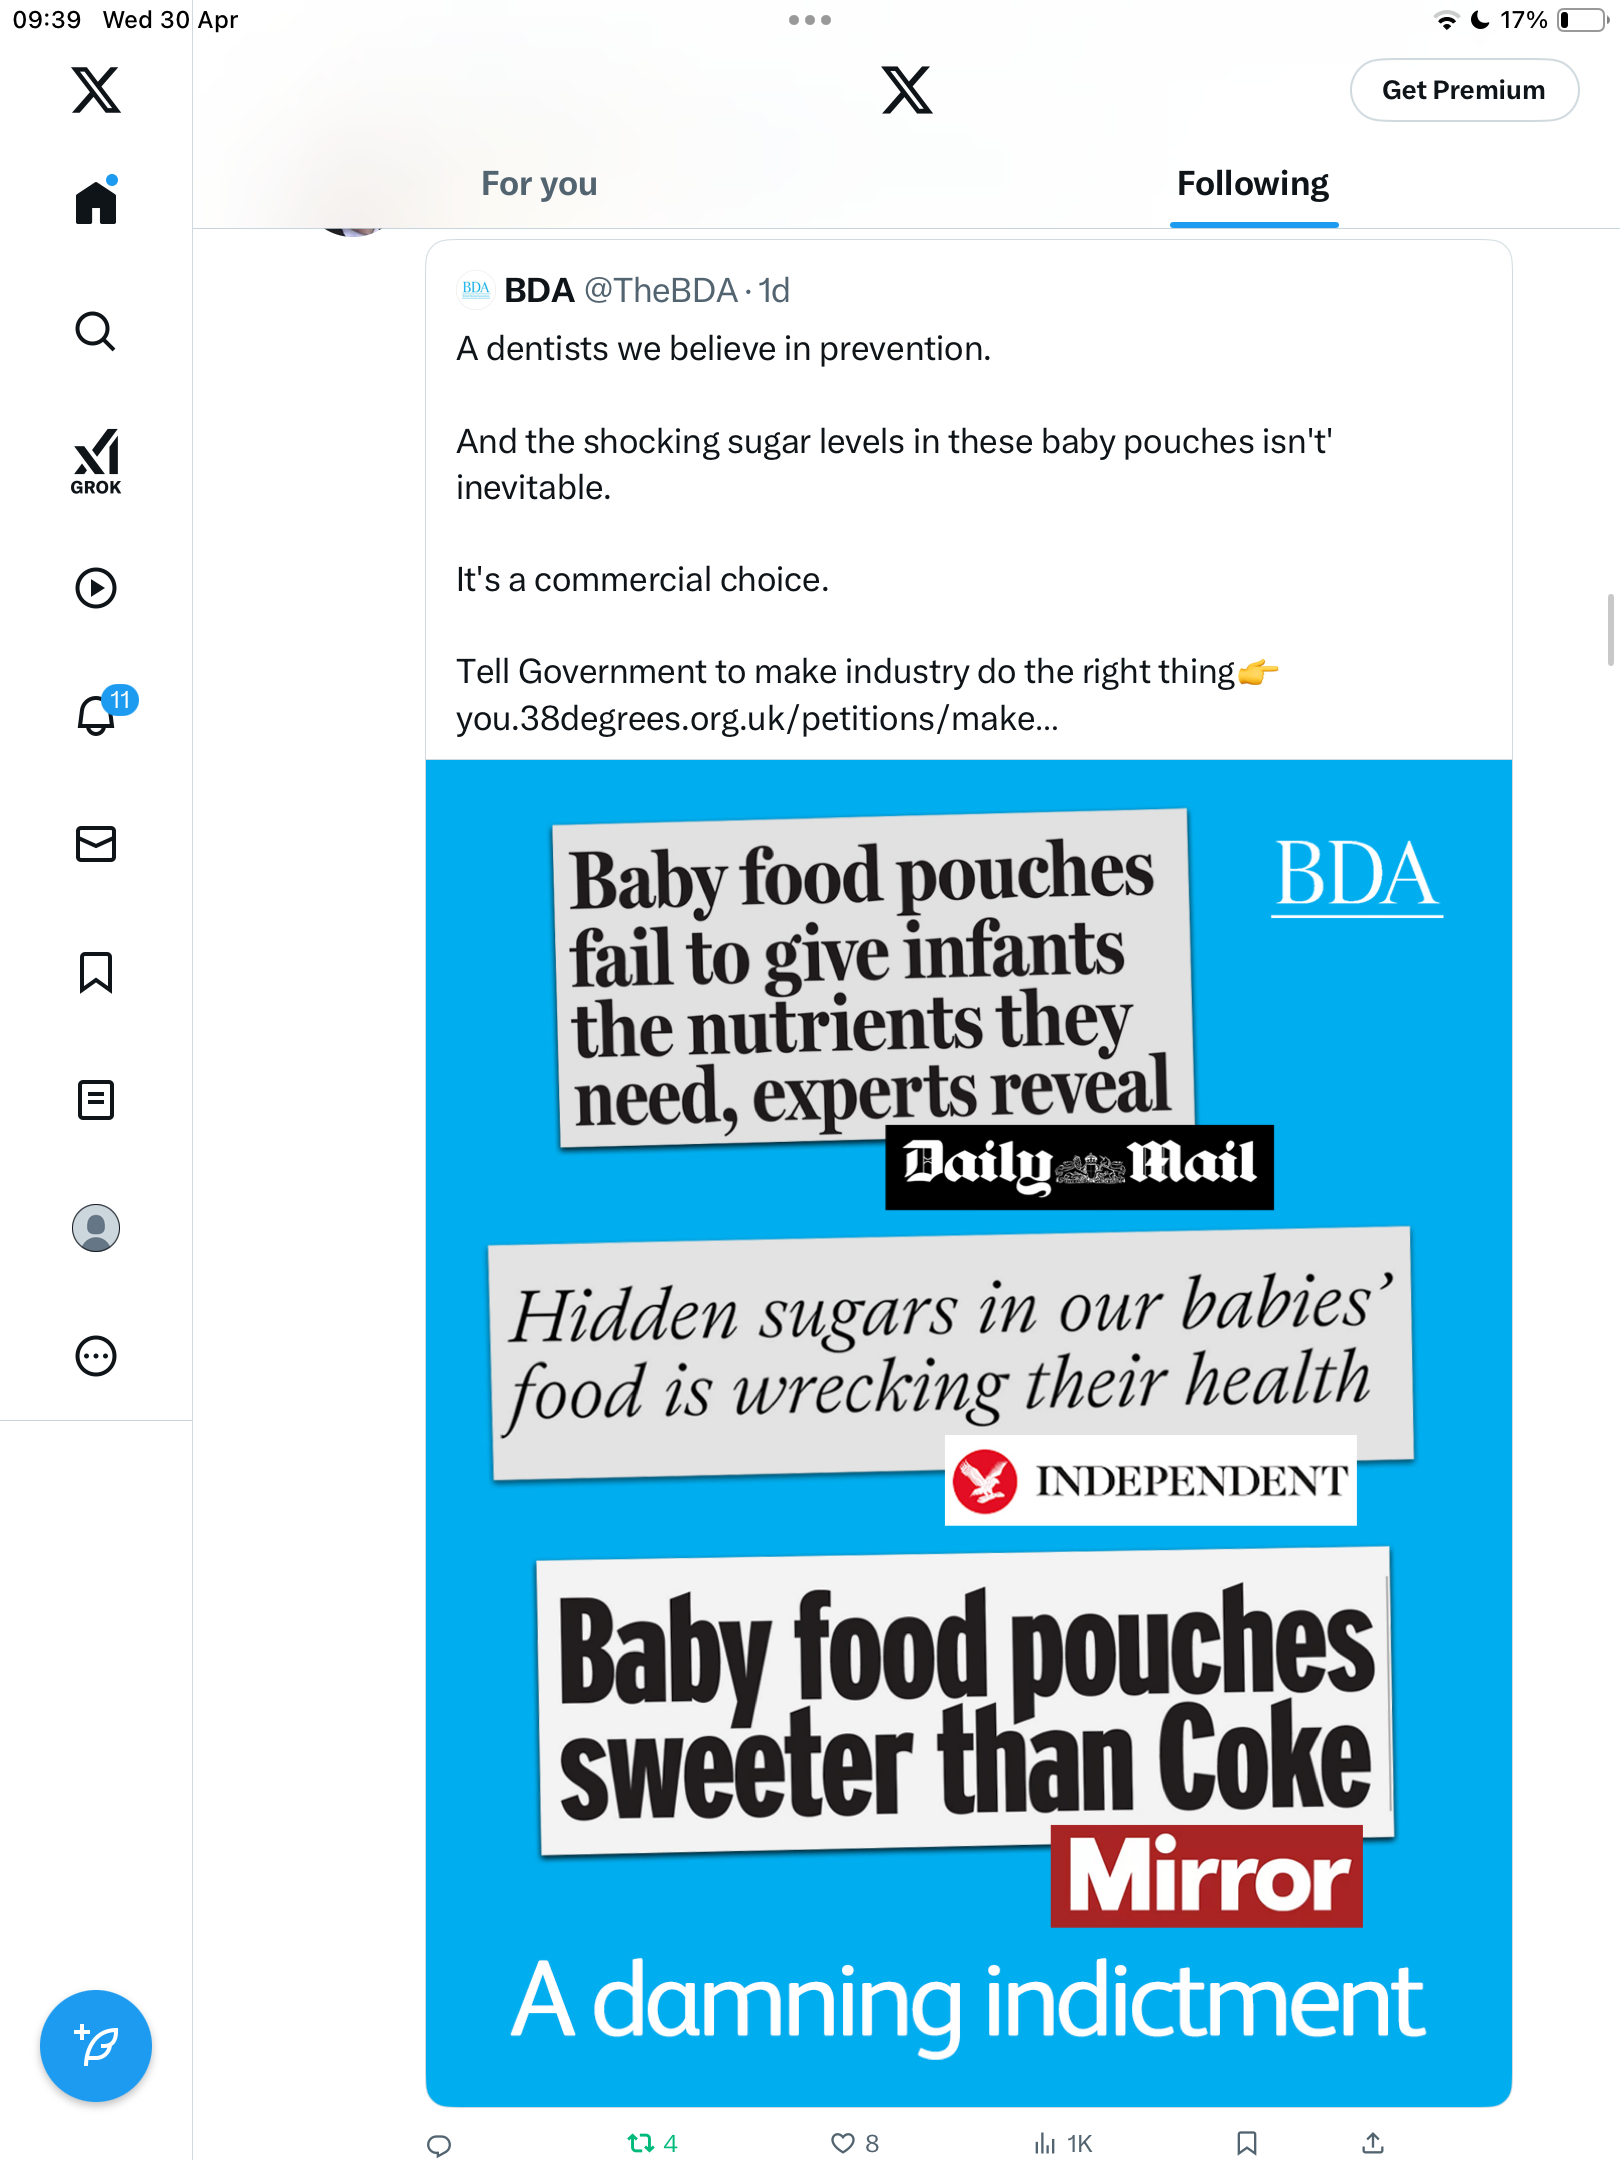Open Messages envelope icon

click(96, 844)
